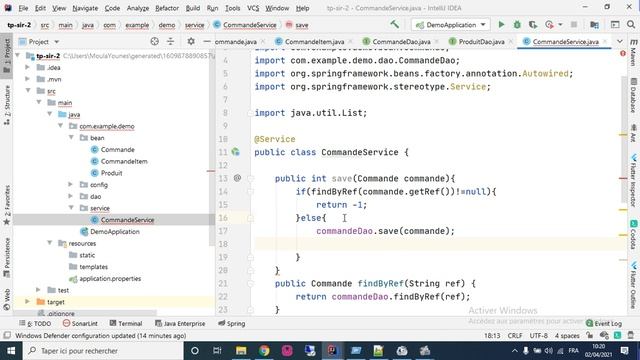Open Maven side tool window
The image size is (640, 360).
pyautogui.click(x=633, y=52)
